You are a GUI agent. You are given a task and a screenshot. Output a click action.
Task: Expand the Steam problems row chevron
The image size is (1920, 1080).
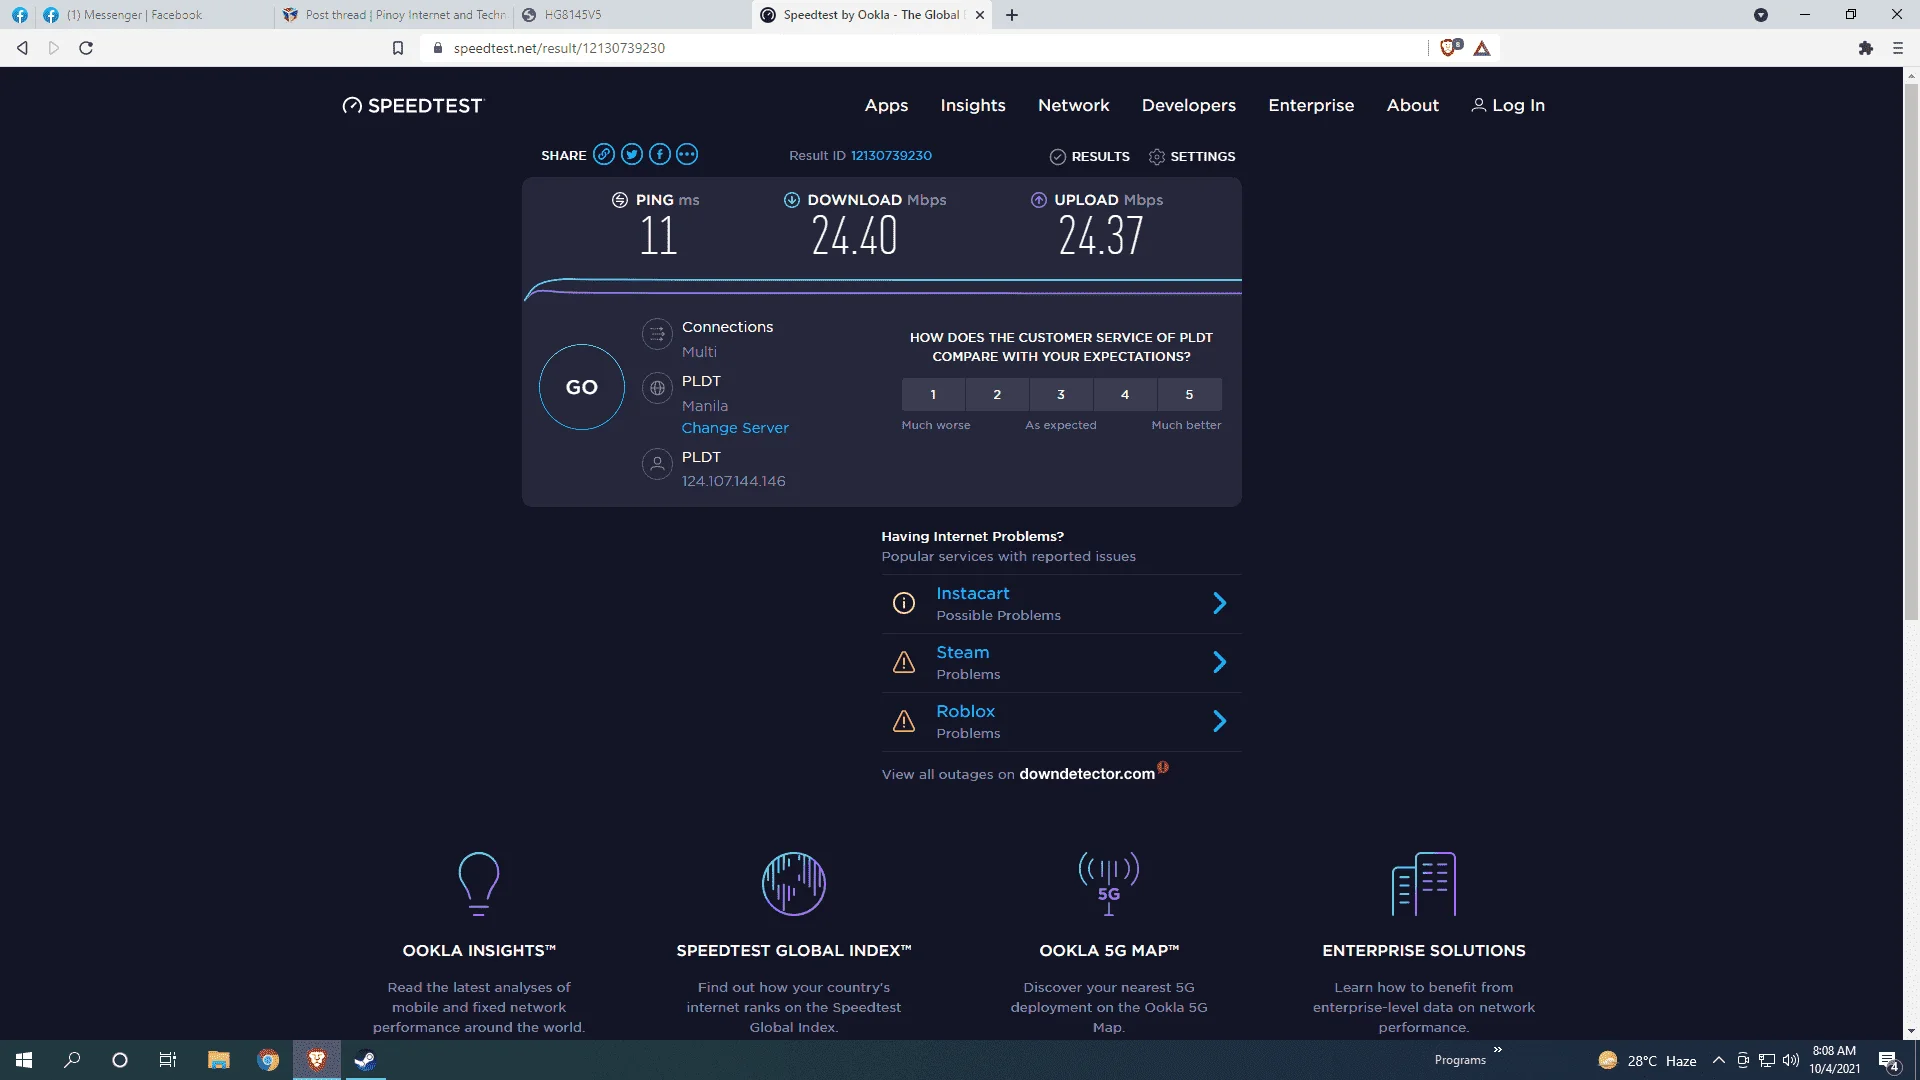1219,662
